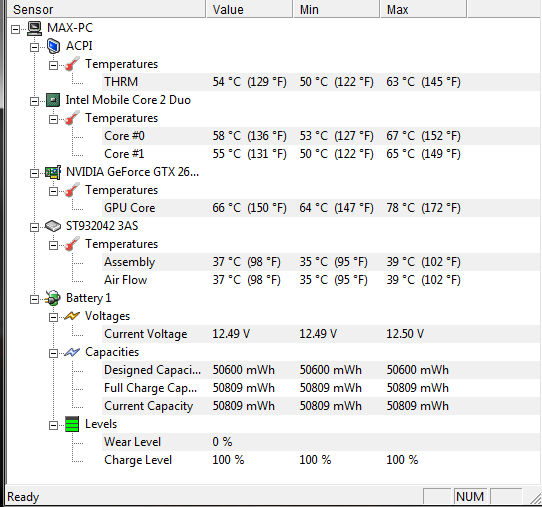
Task: Click the thermometer icon under Intel Mobile Core 2 Duo
Action: [x=72, y=118]
